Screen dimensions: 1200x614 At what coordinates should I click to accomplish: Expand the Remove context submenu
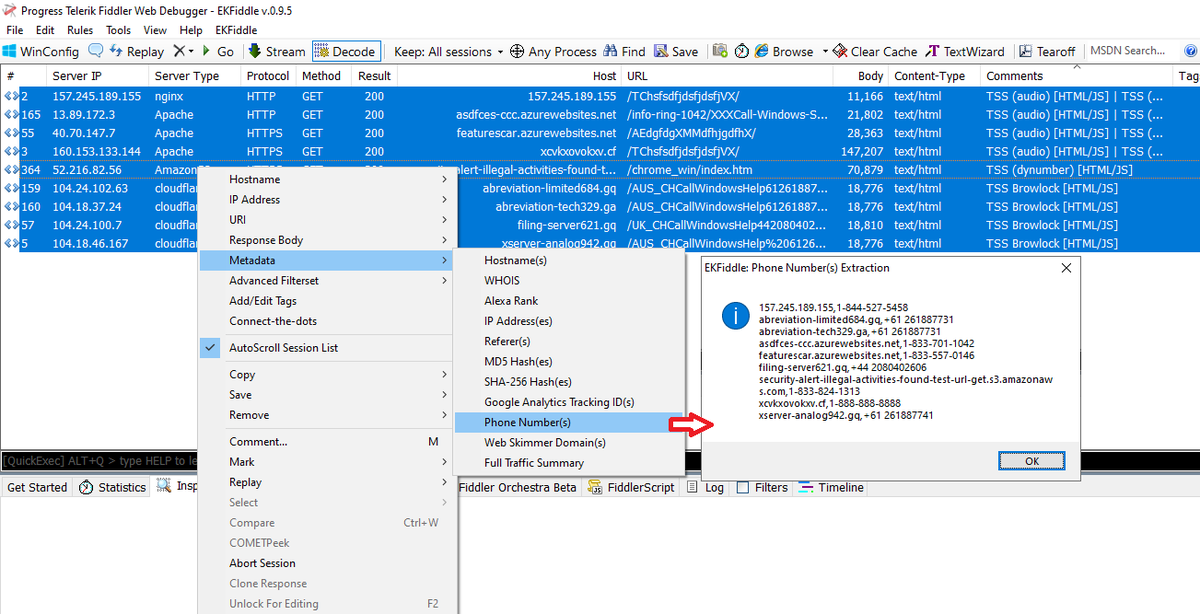coord(327,415)
